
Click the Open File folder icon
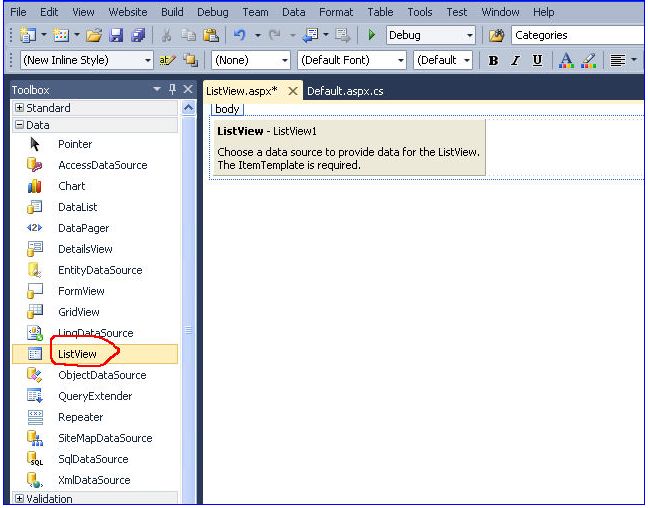94,36
